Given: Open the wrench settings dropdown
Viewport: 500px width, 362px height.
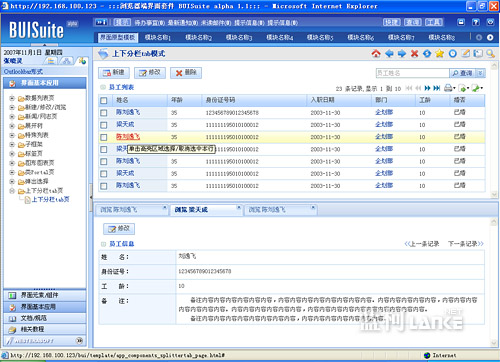Looking at the screenshot, I should tap(477, 88).
